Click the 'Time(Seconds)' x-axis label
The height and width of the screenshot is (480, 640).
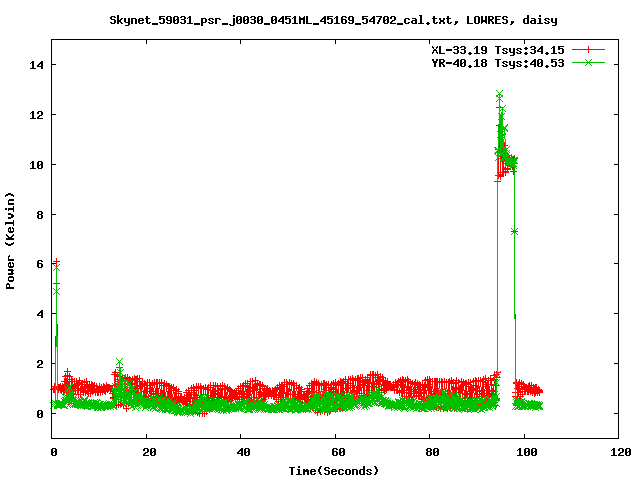[333, 471]
